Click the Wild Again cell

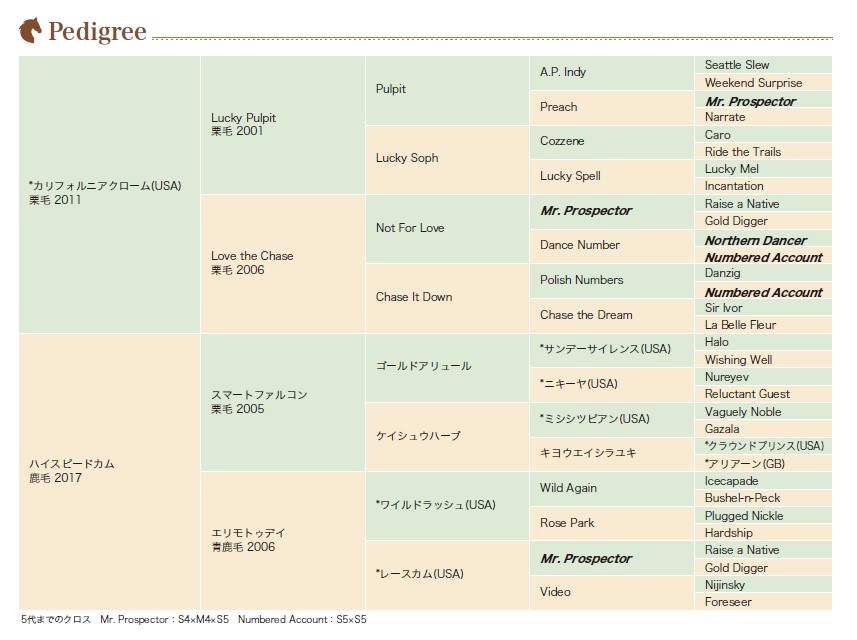click(x=612, y=489)
